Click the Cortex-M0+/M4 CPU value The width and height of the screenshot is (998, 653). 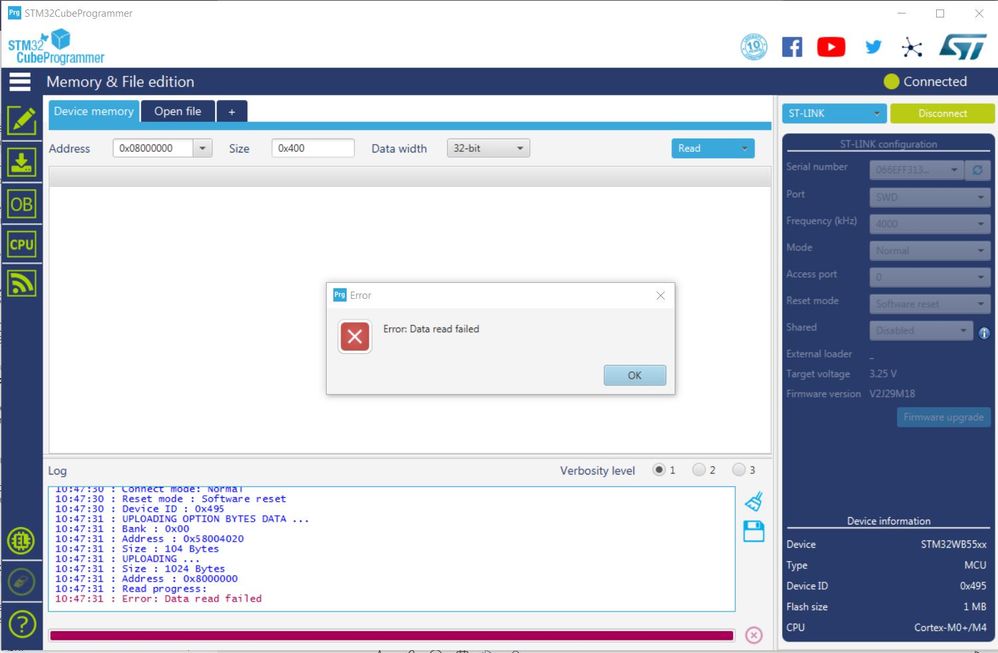(x=950, y=628)
